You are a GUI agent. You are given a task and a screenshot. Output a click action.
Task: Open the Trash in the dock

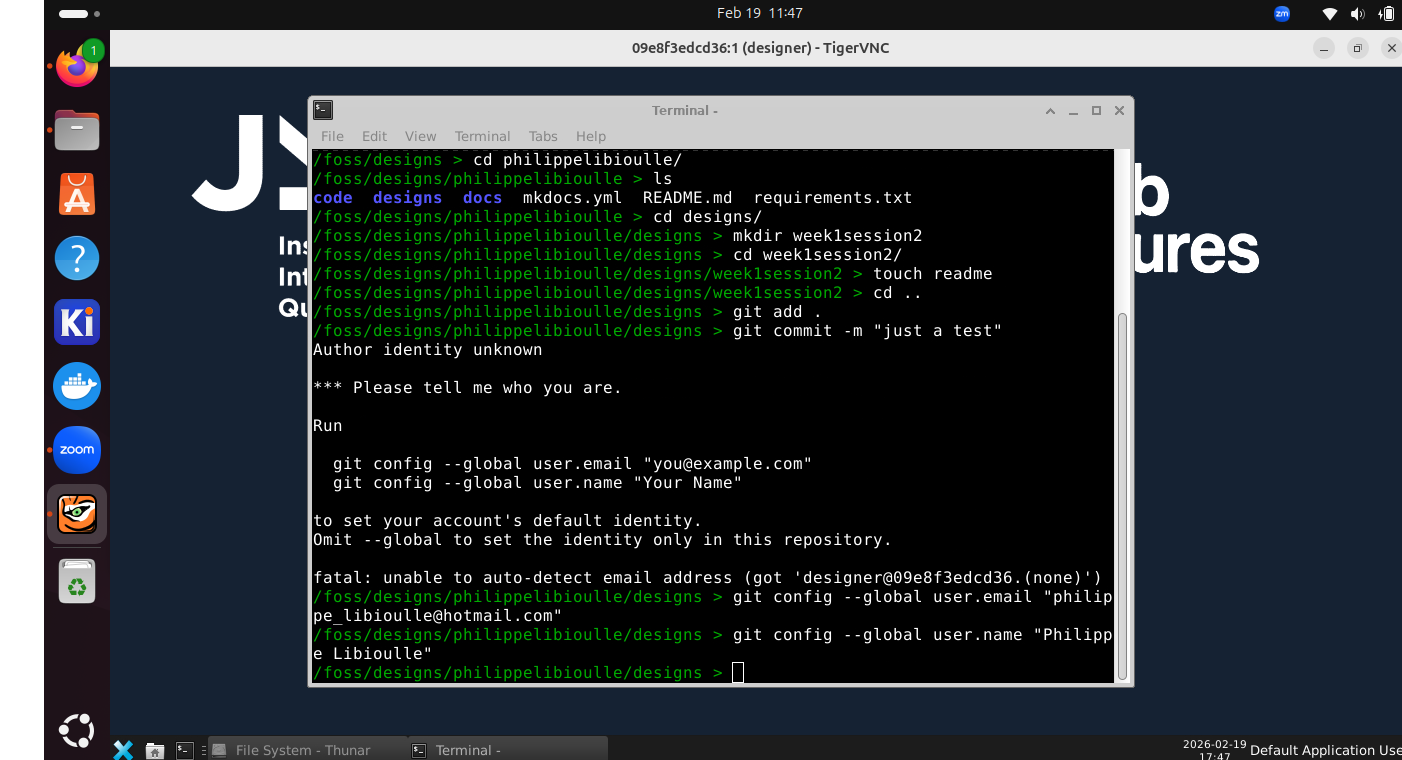[77, 580]
